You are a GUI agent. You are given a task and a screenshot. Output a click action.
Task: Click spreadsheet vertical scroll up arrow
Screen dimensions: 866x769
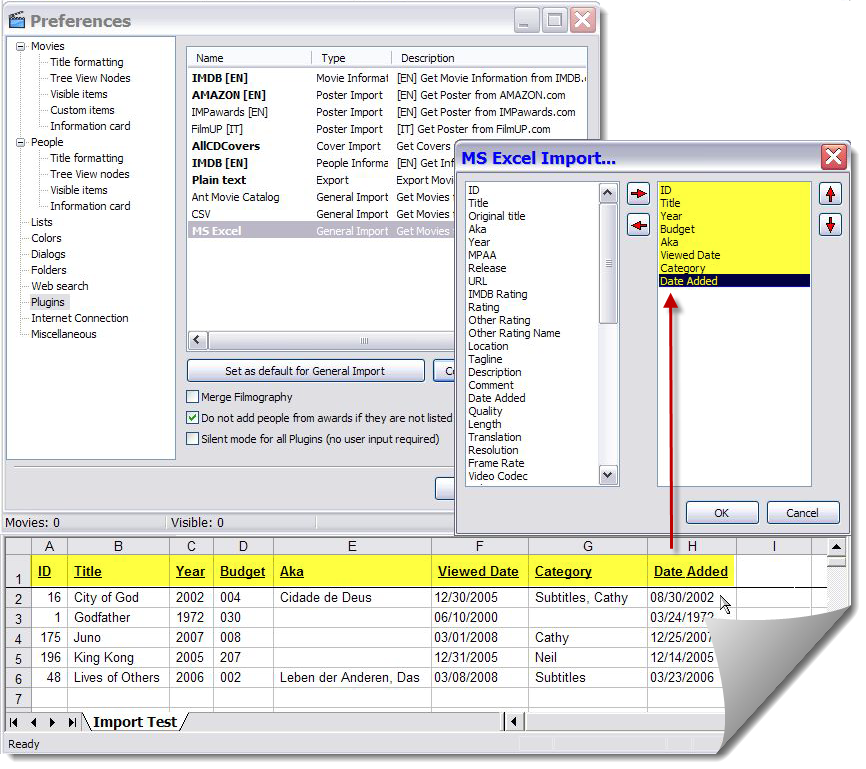[x=836, y=547]
